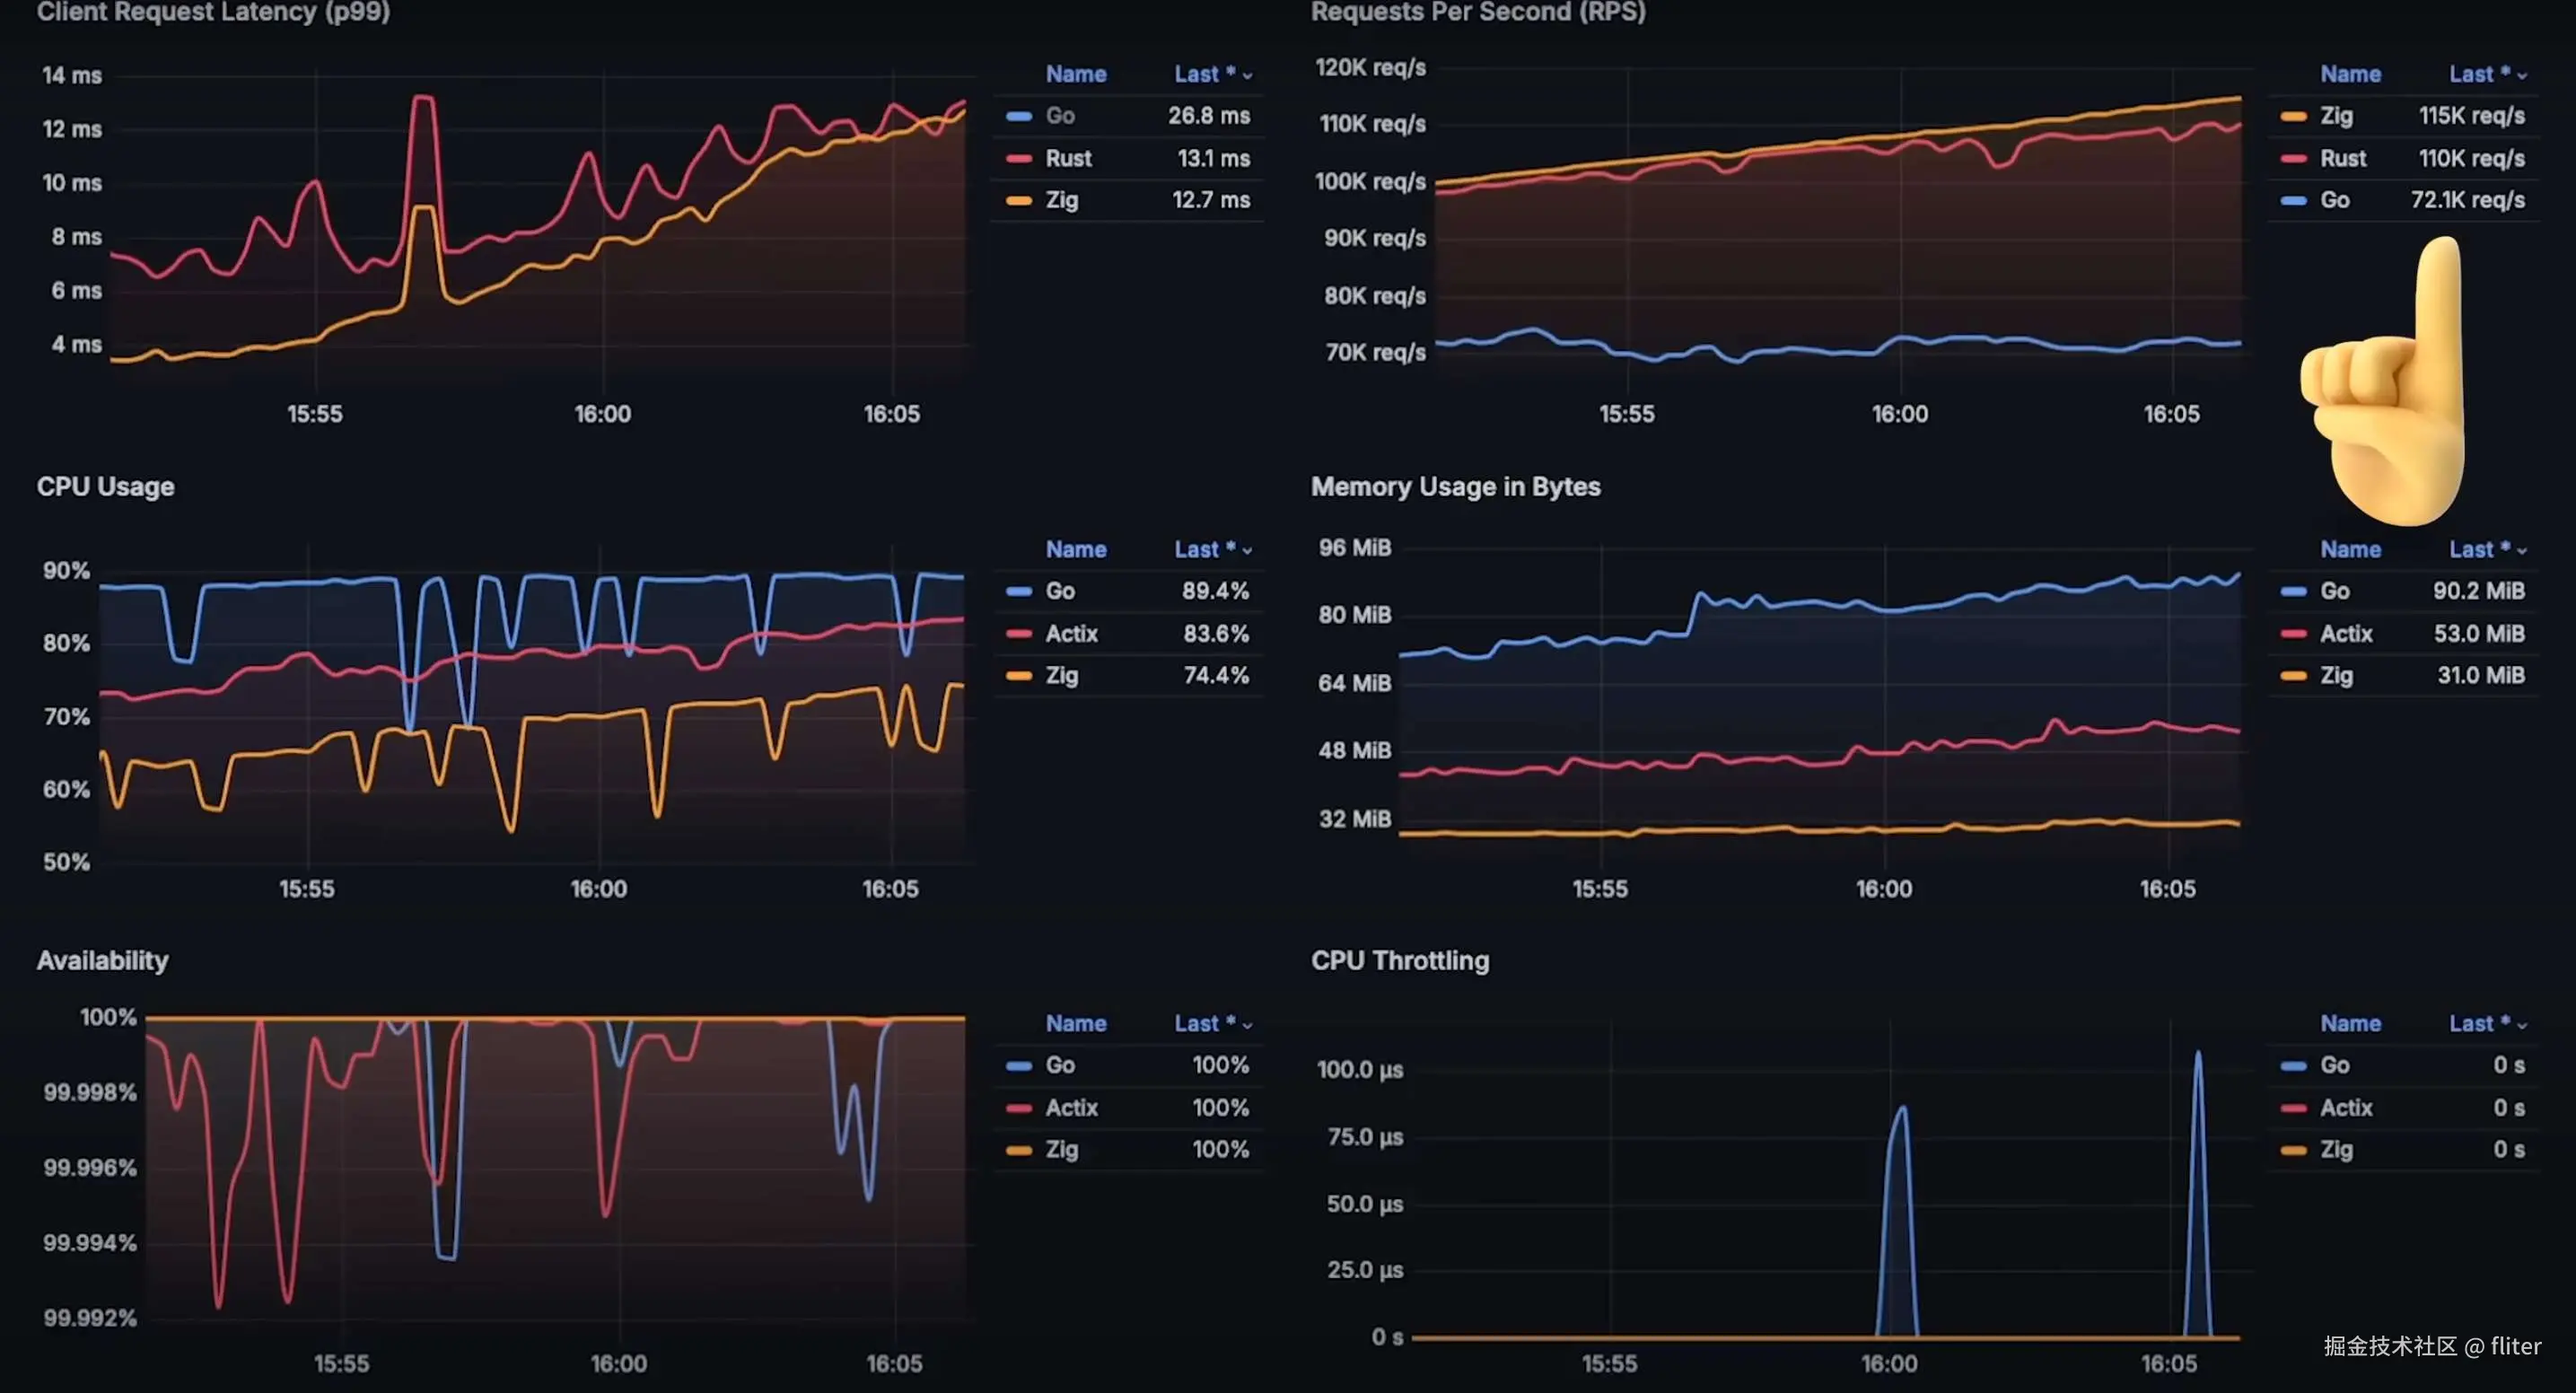Open Client Request Latency (p99) panel title menu
The height and width of the screenshot is (1393, 2576).
(213, 12)
